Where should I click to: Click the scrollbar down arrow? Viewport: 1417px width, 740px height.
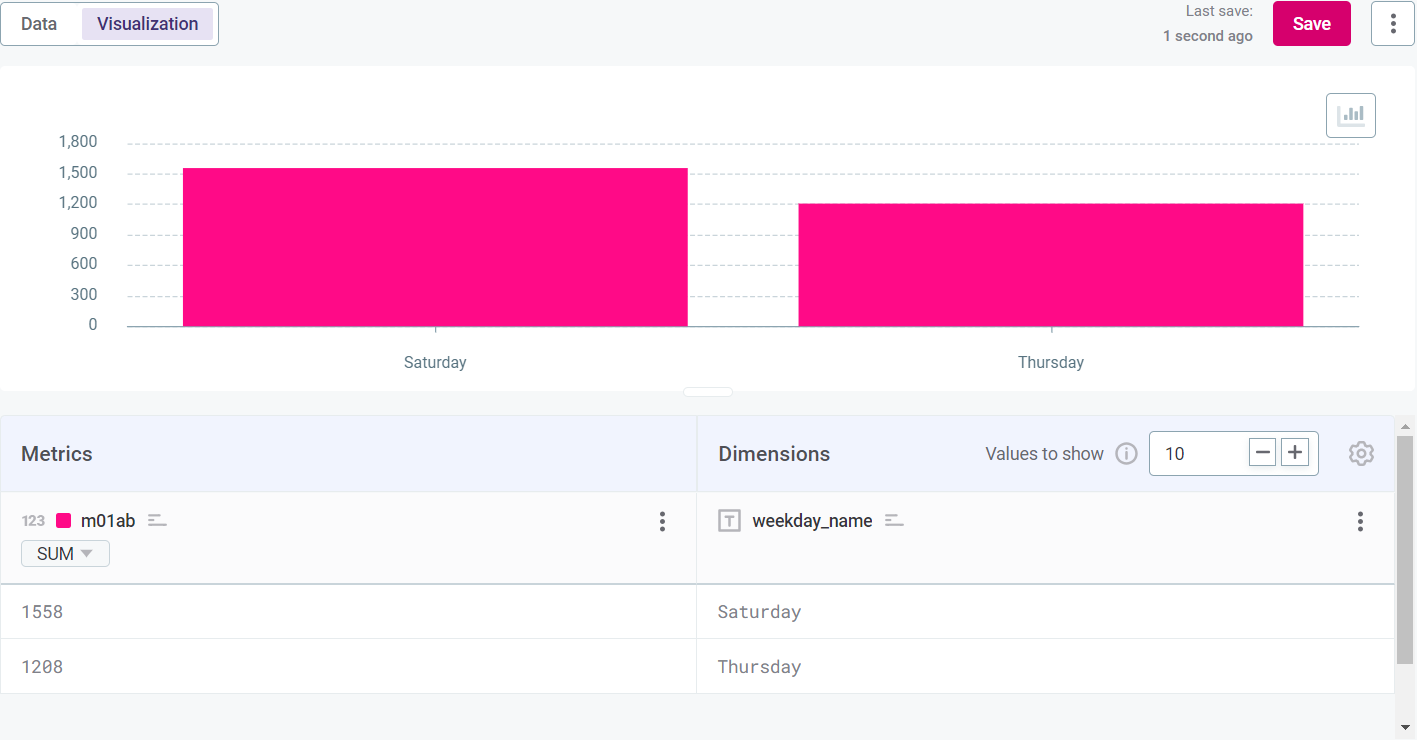coord(1405,727)
